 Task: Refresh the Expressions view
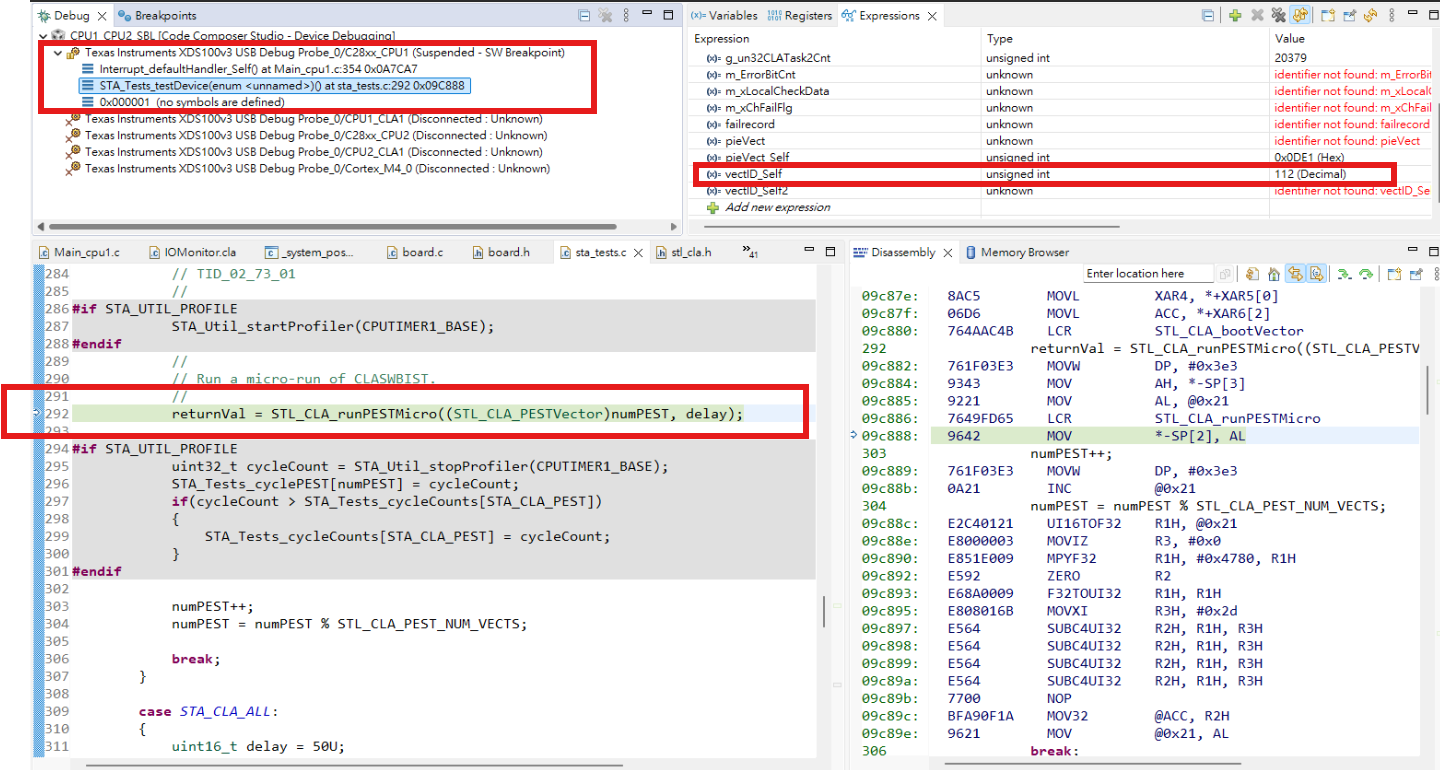1370,16
